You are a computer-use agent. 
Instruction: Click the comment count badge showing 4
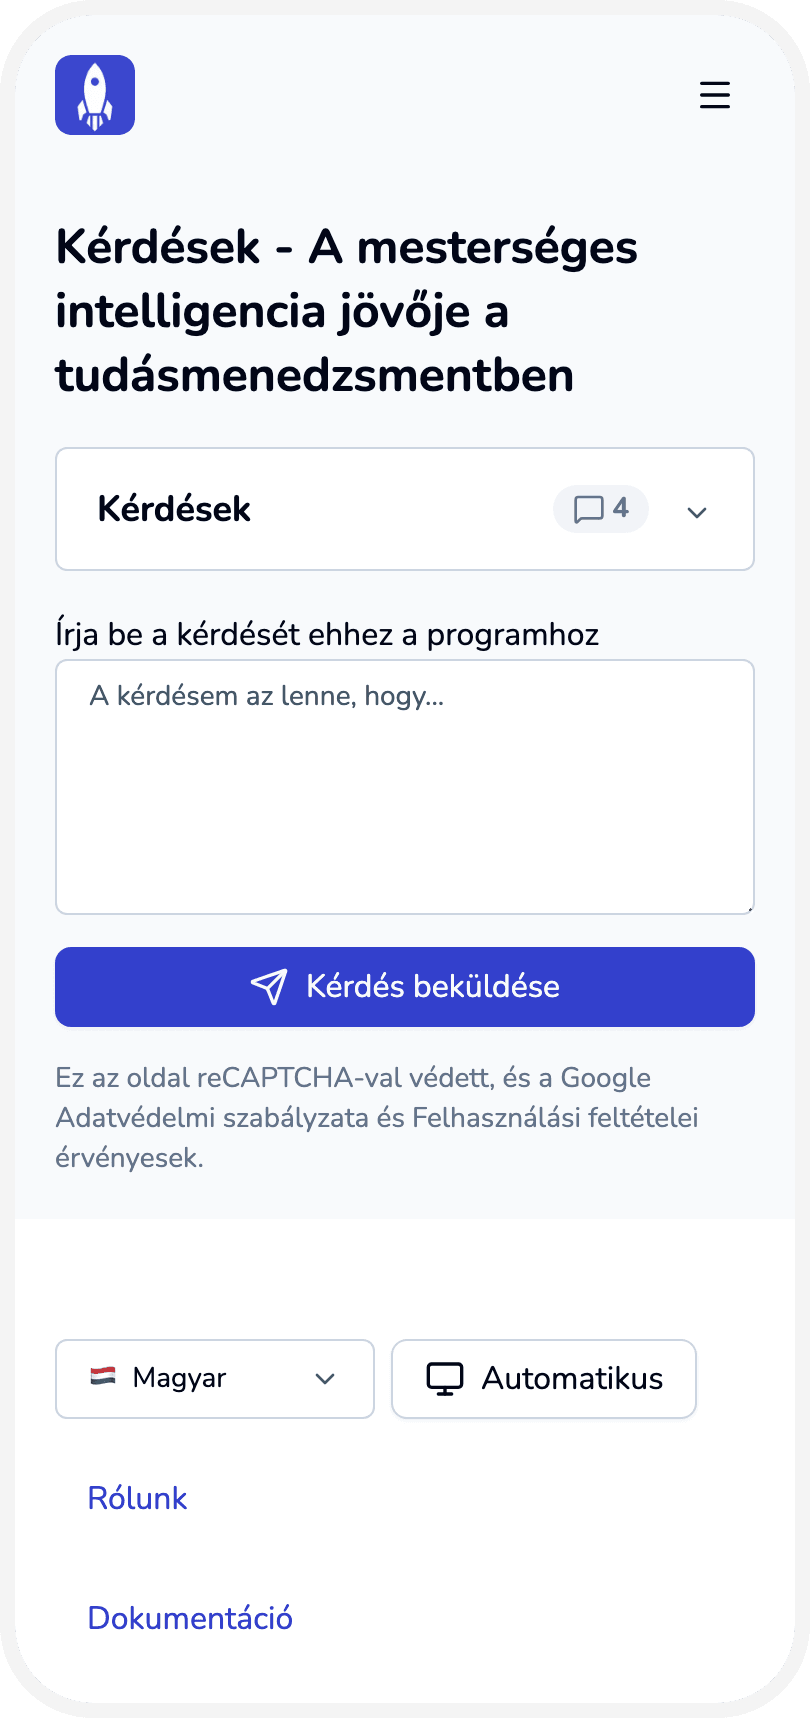[x=601, y=509]
